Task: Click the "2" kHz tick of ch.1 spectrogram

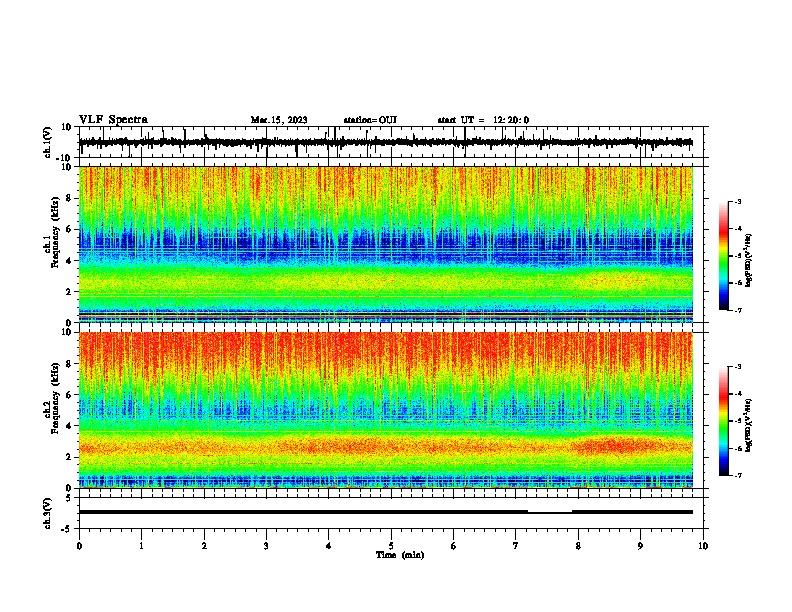Action: click(x=70, y=291)
